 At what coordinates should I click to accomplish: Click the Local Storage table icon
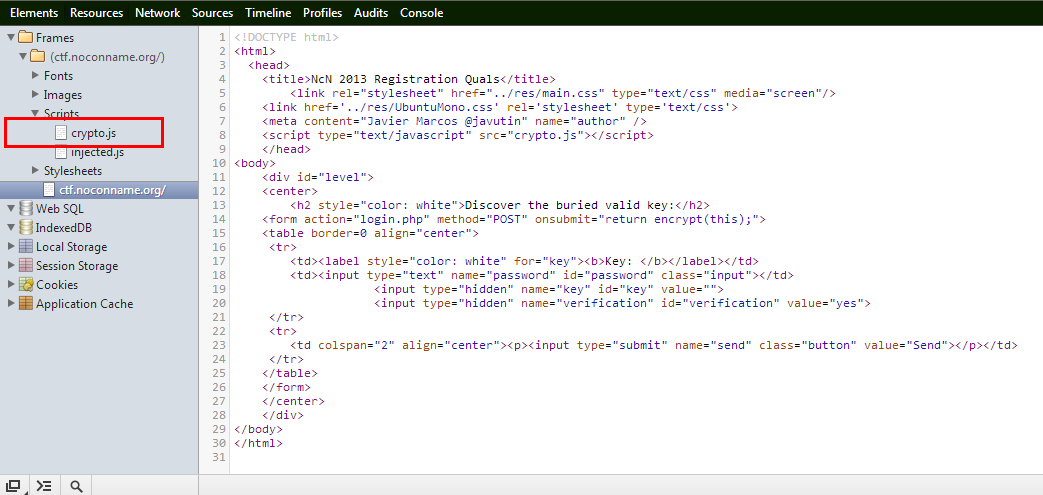(26, 246)
